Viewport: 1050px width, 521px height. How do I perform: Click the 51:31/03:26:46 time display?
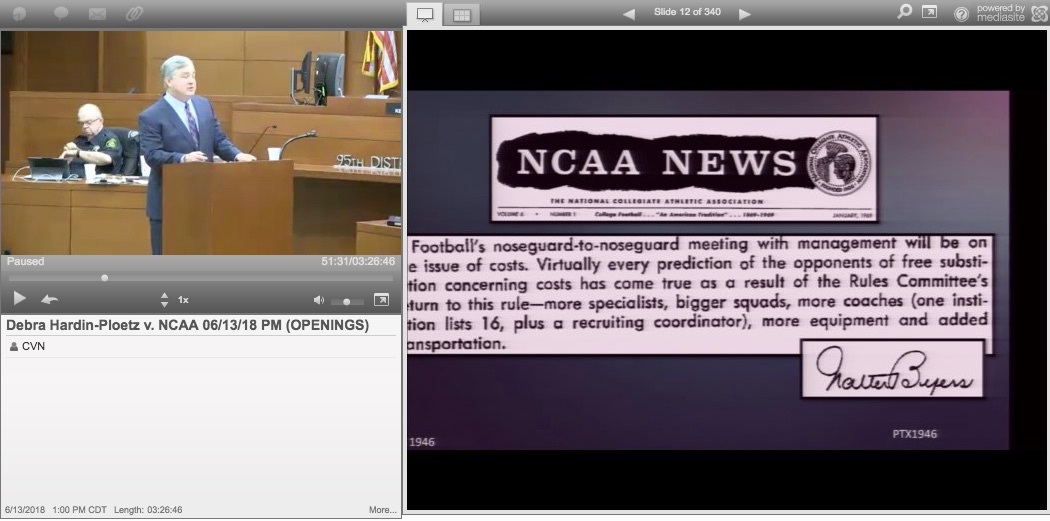click(x=358, y=261)
